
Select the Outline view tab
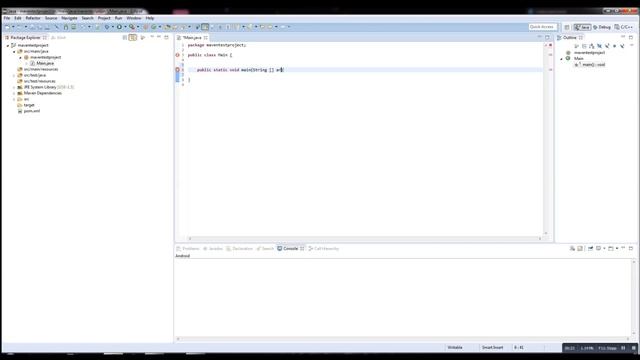coord(569,38)
